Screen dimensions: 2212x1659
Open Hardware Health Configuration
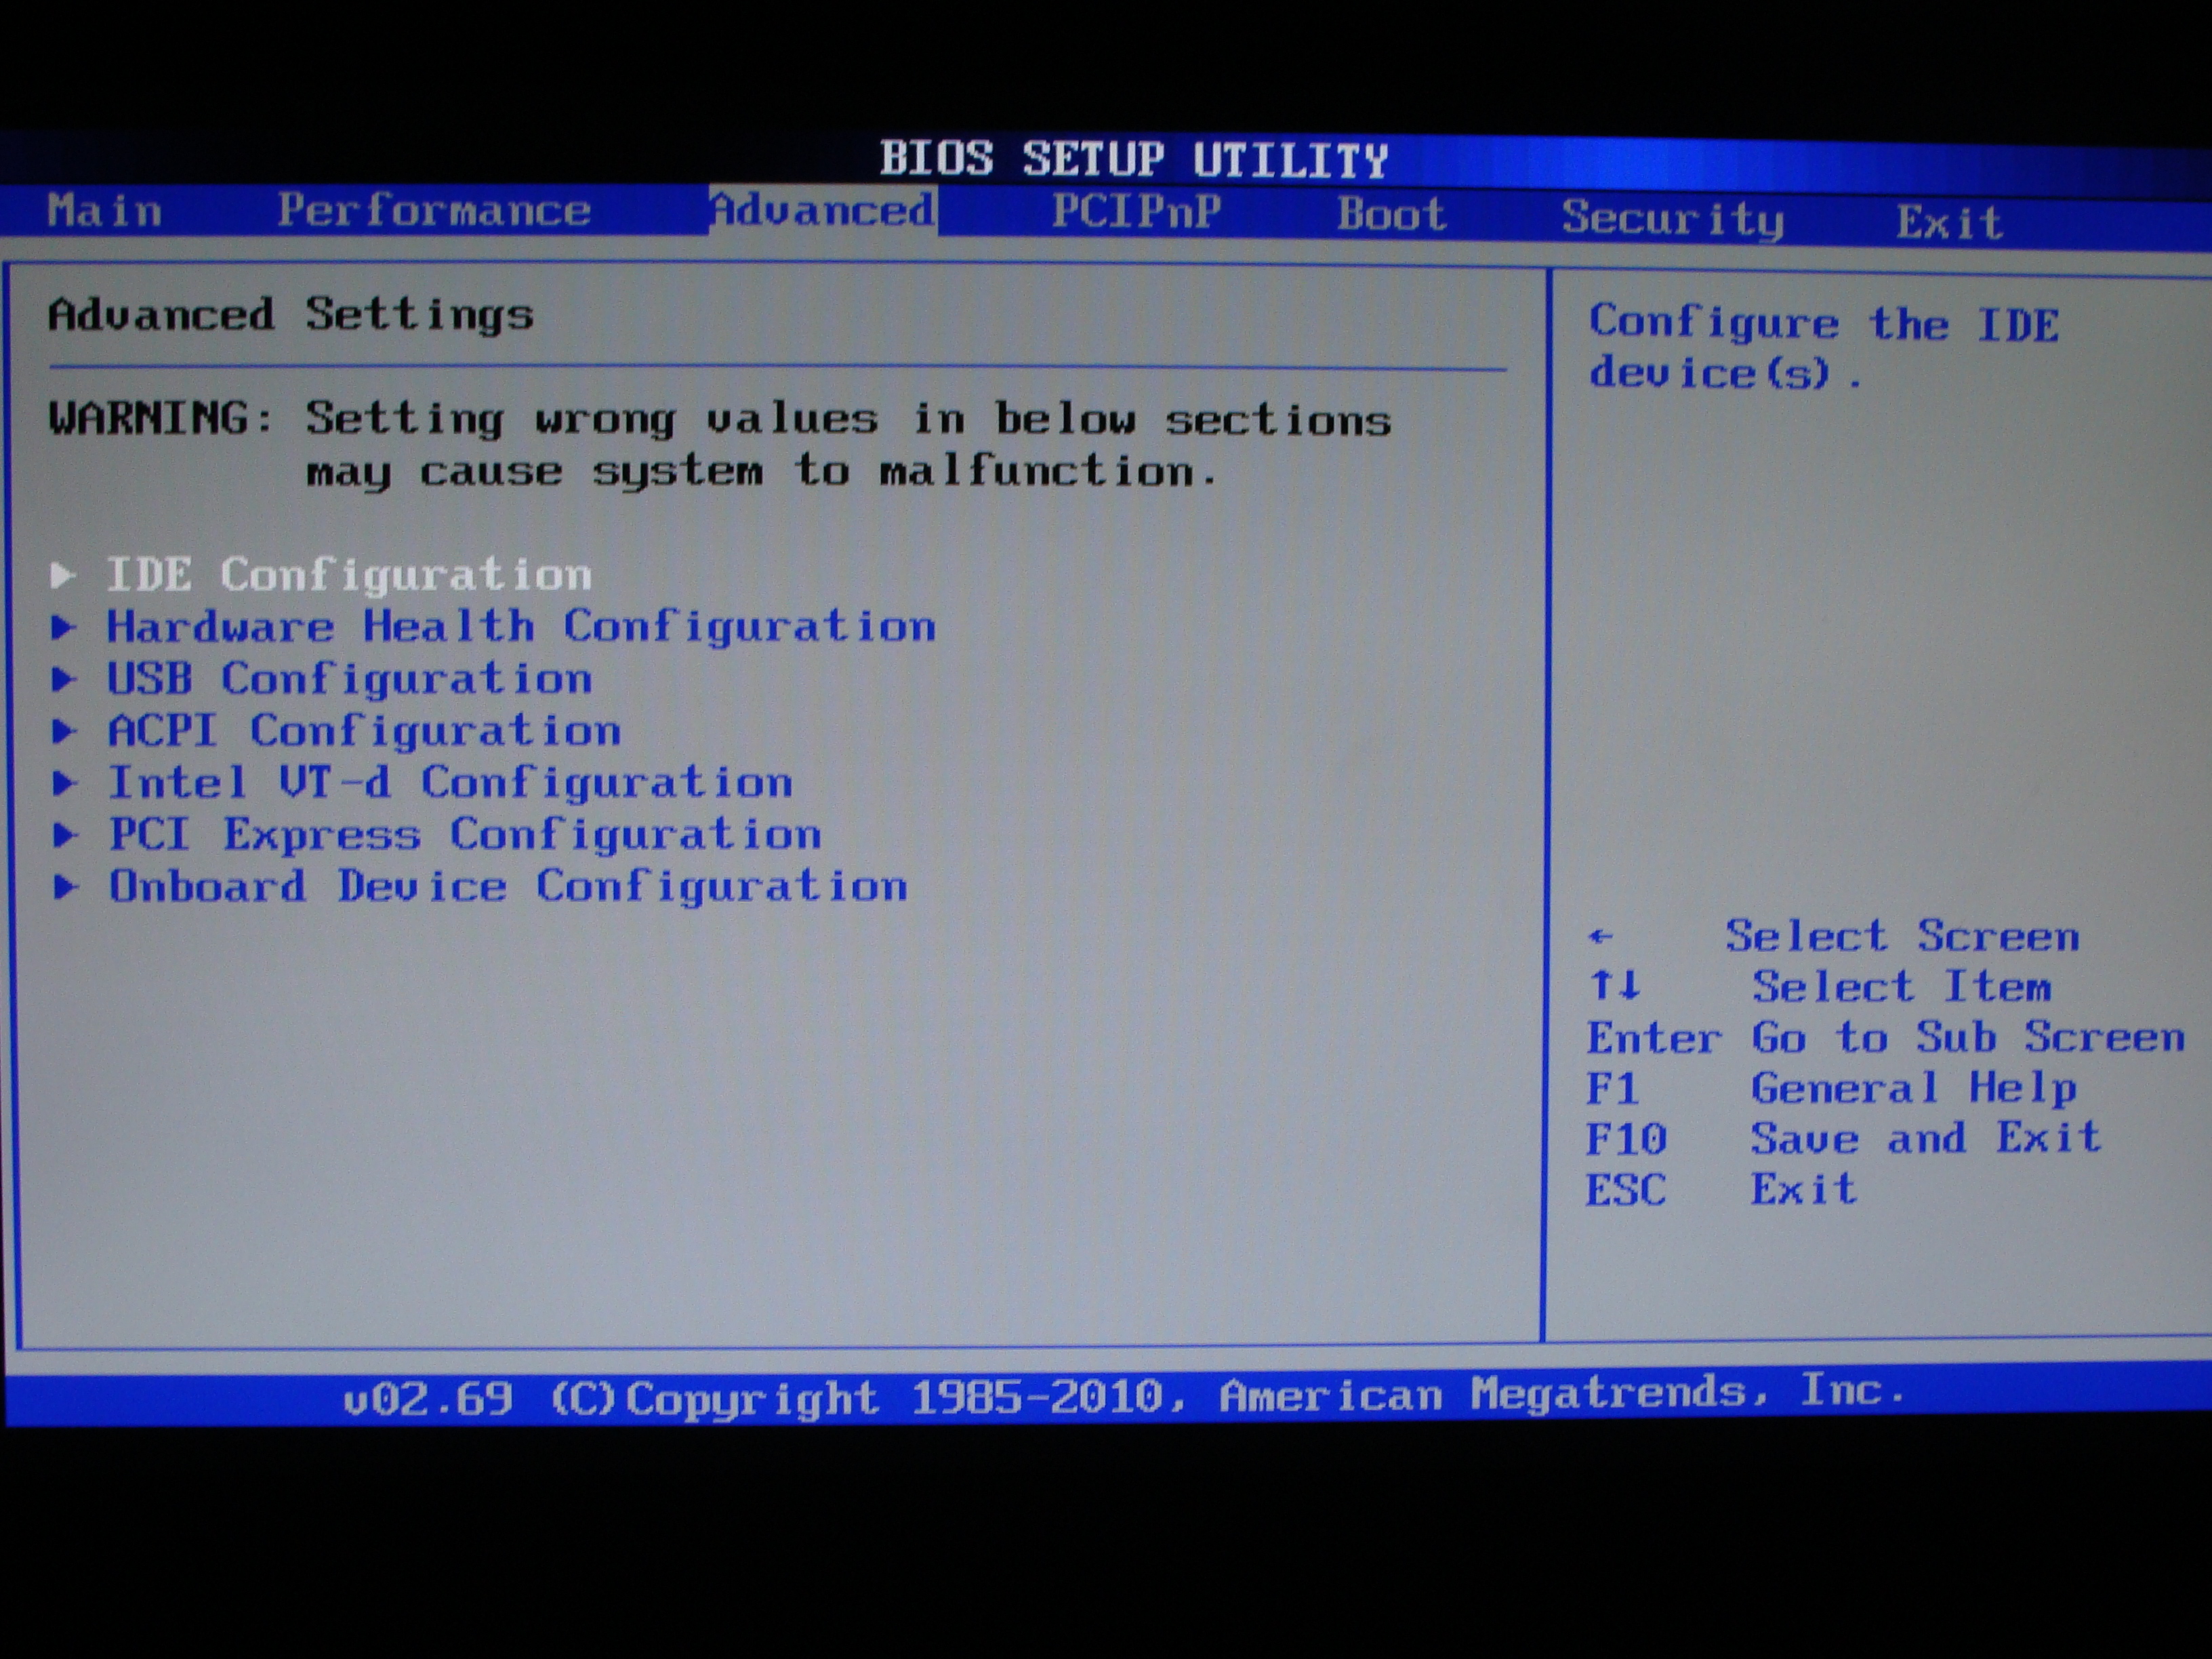click(x=521, y=627)
